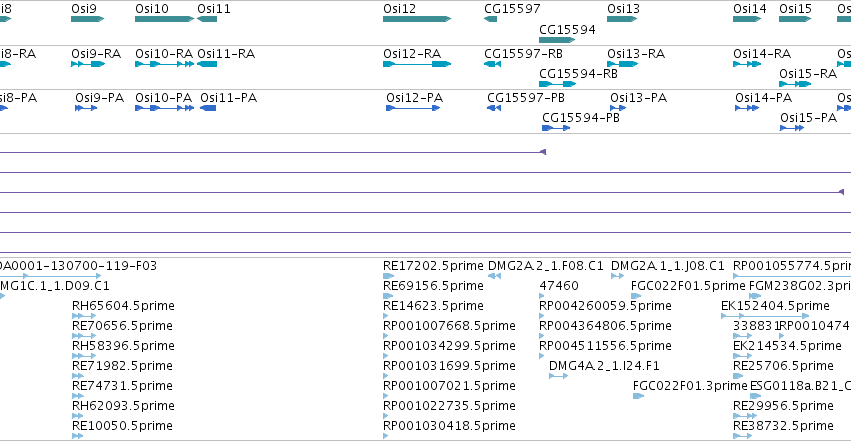Click the RH58396.5prime EST label
The image size is (851, 441).
tap(123, 346)
